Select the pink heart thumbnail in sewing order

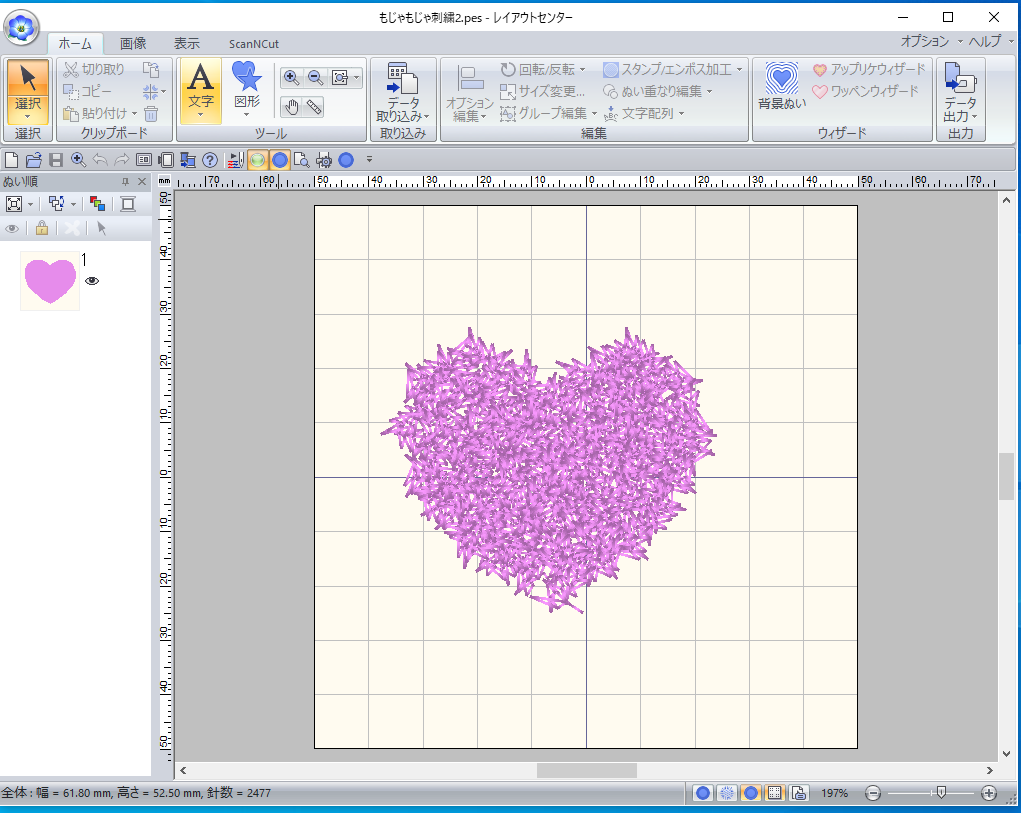[50, 281]
